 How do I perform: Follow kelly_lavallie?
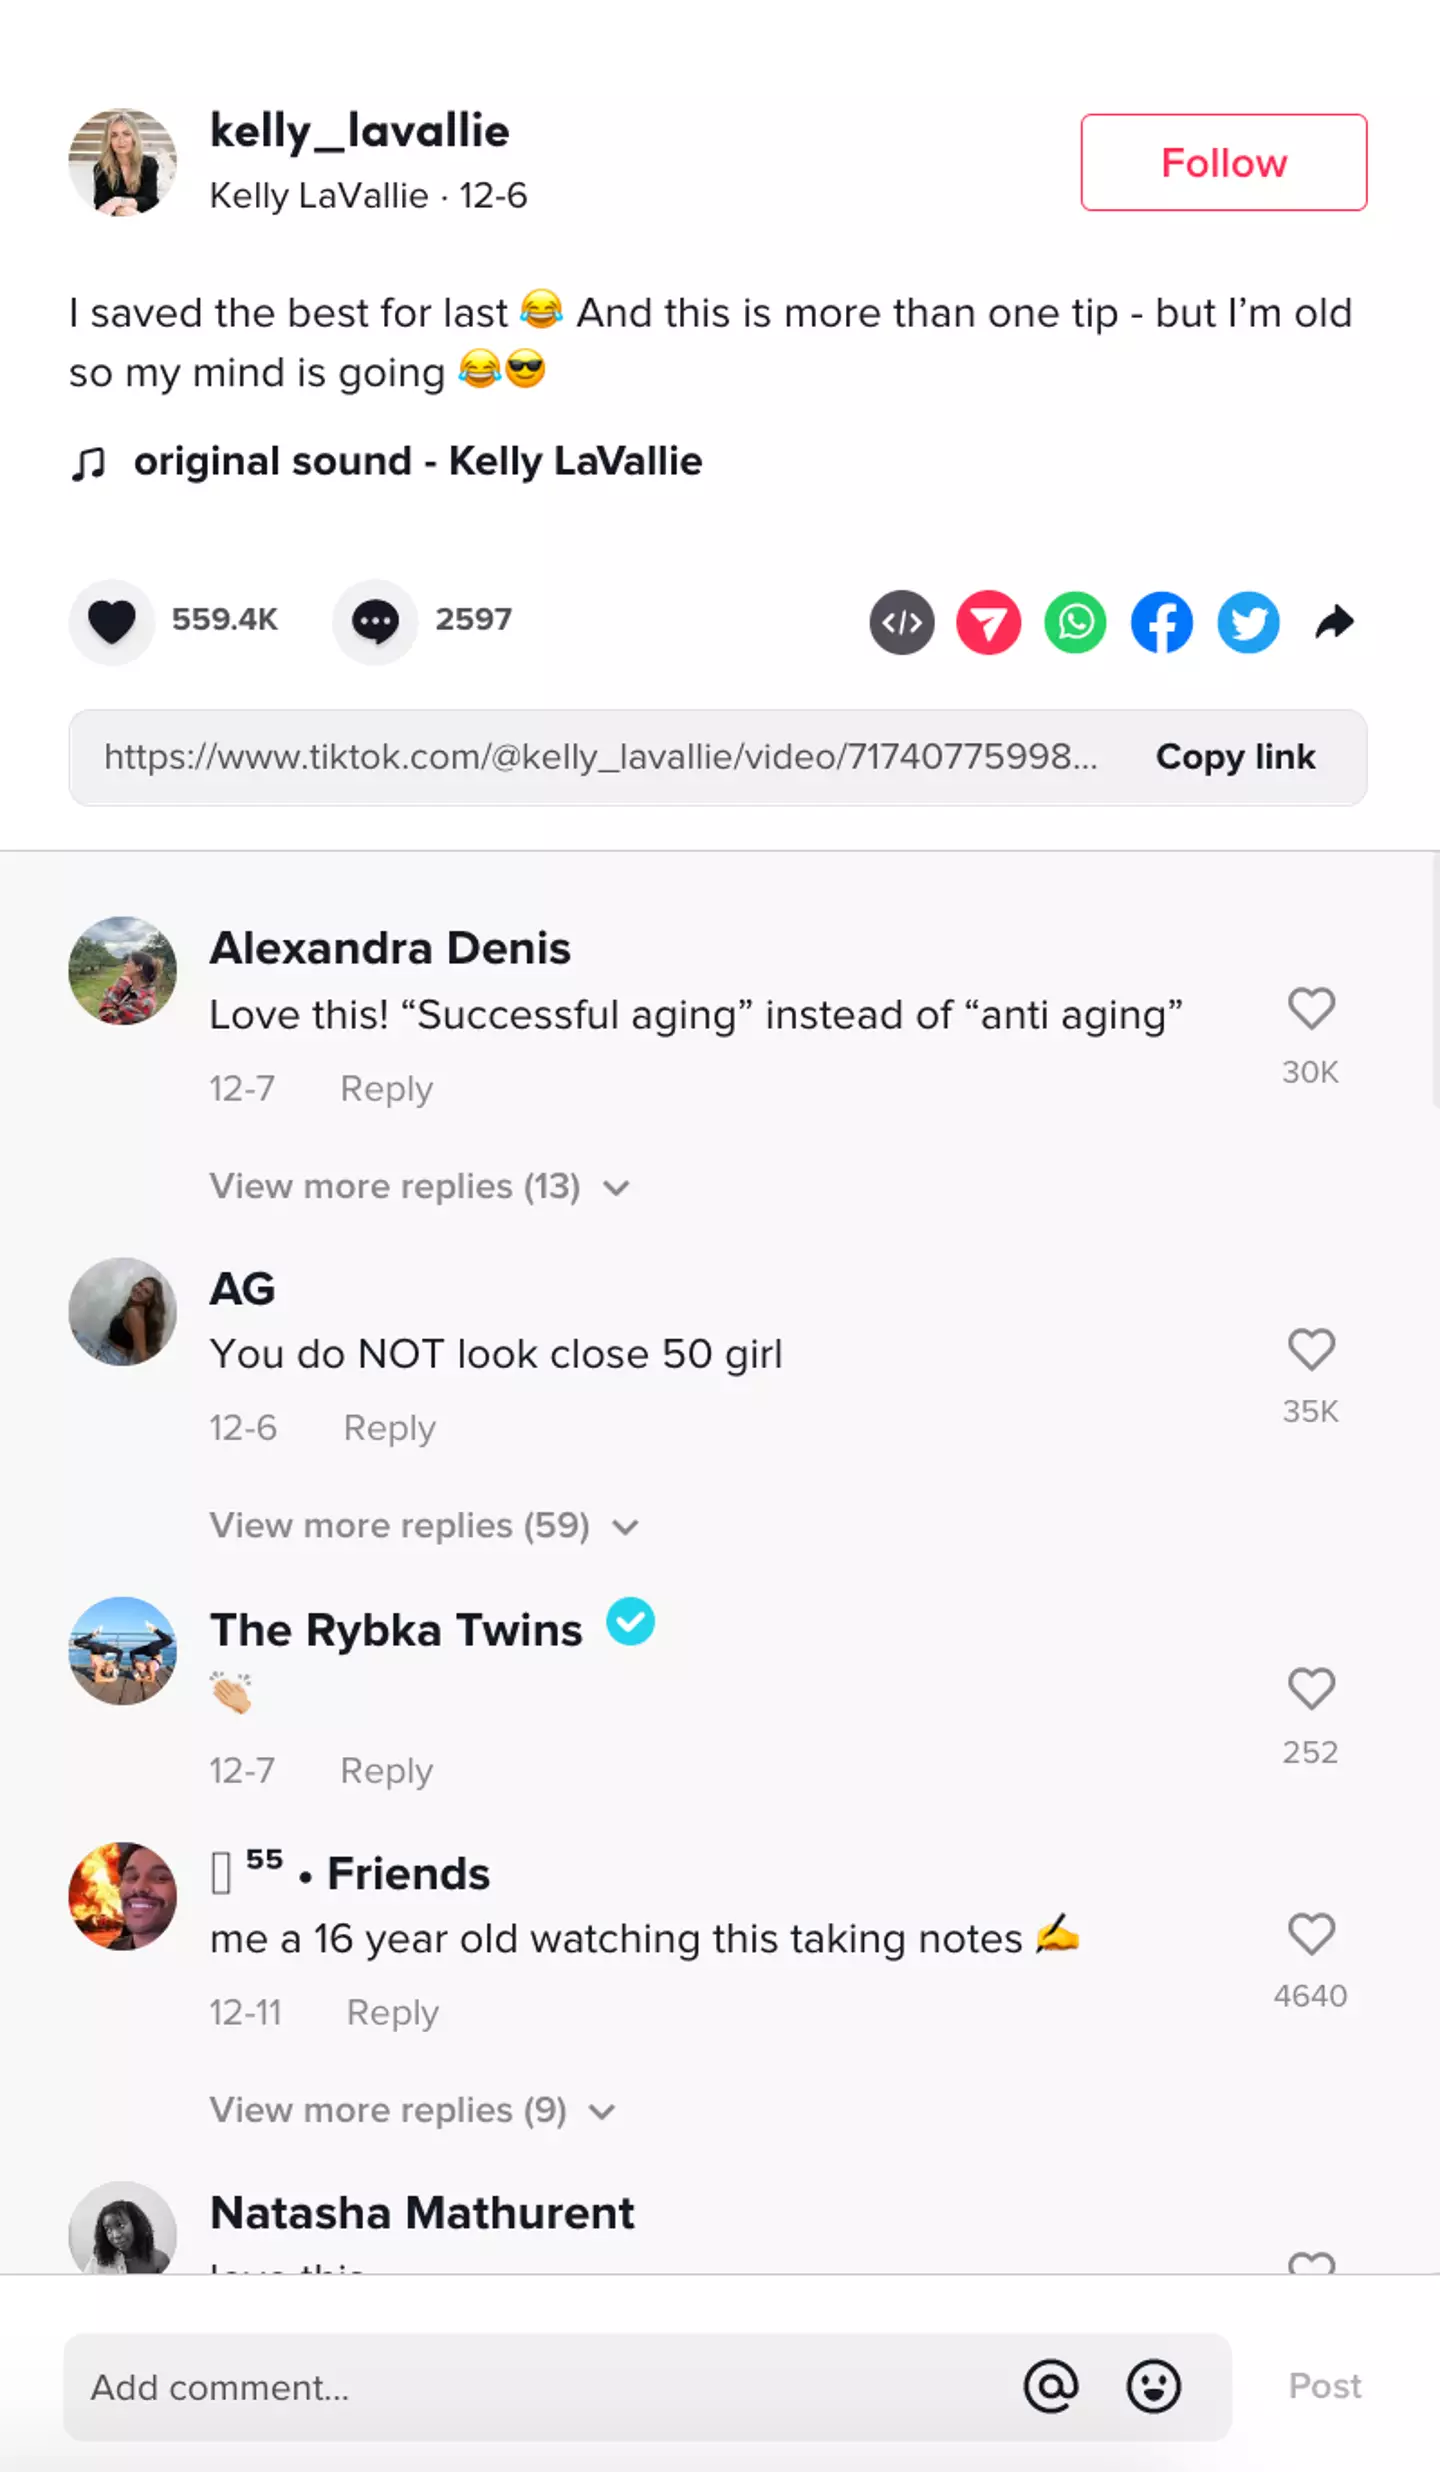point(1223,162)
